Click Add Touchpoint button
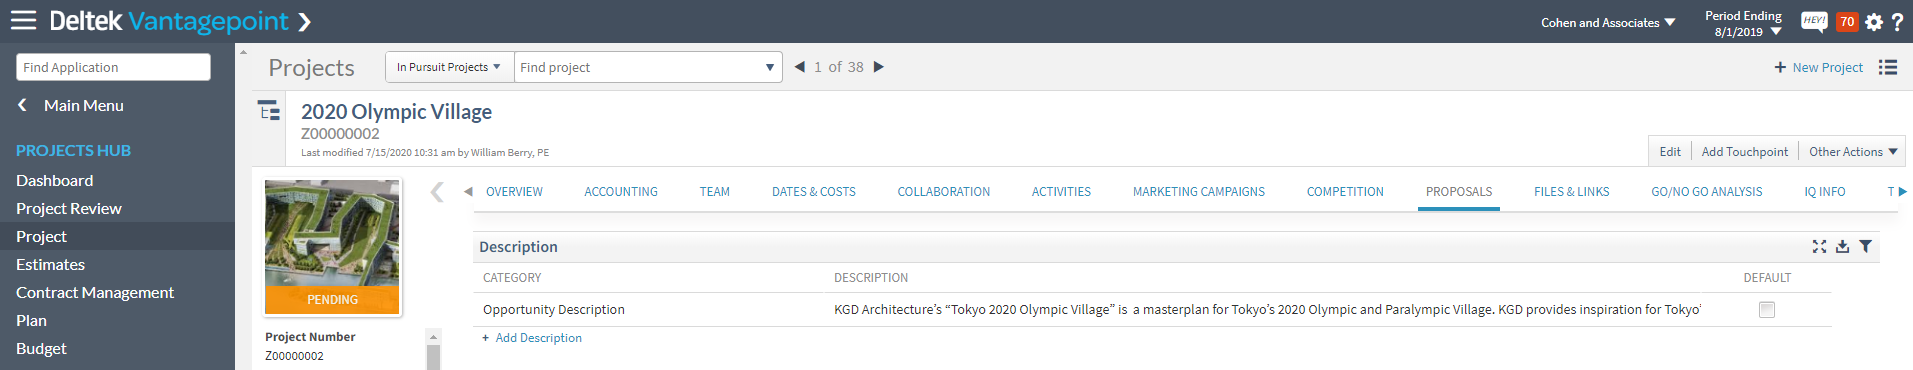This screenshot has height=370, width=1913. click(x=1745, y=151)
